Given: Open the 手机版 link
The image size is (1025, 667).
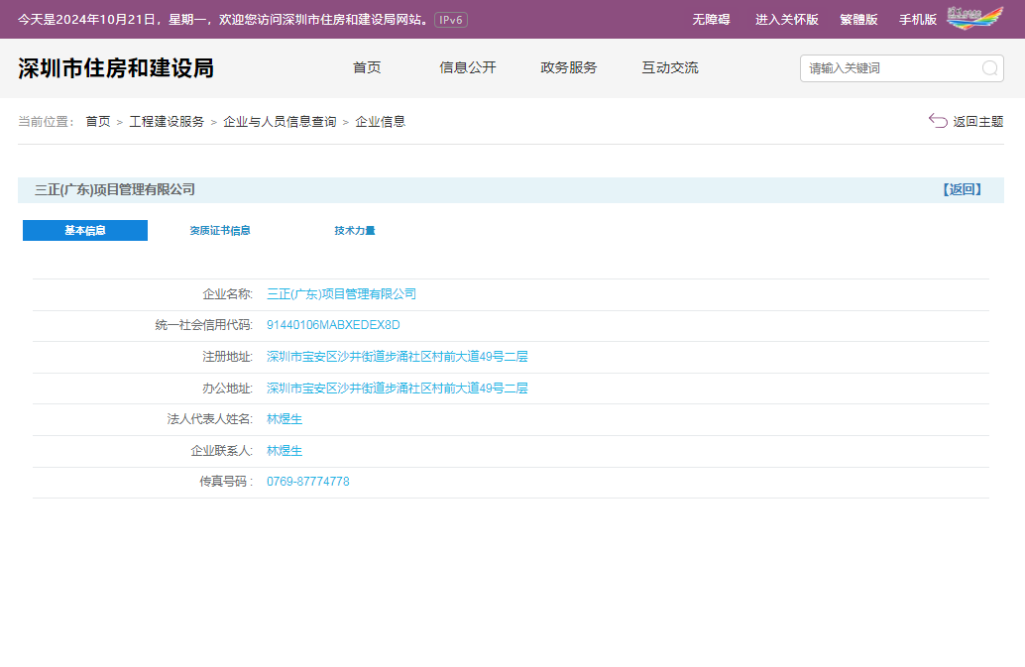Looking at the screenshot, I should click(x=918, y=20).
